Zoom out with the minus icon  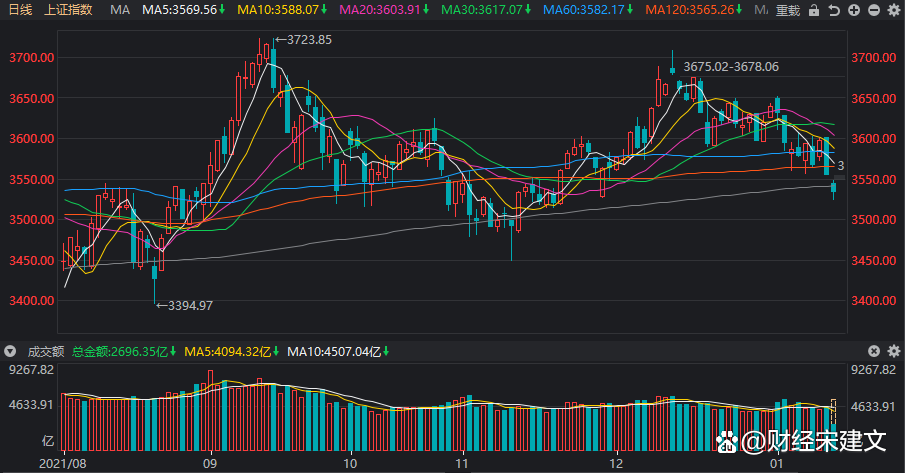pyautogui.click(x=874, y=10)
